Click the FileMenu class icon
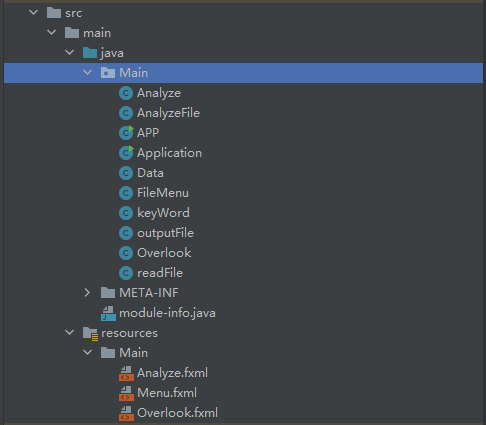The image size is (486, 425). (x=126, y=193)
